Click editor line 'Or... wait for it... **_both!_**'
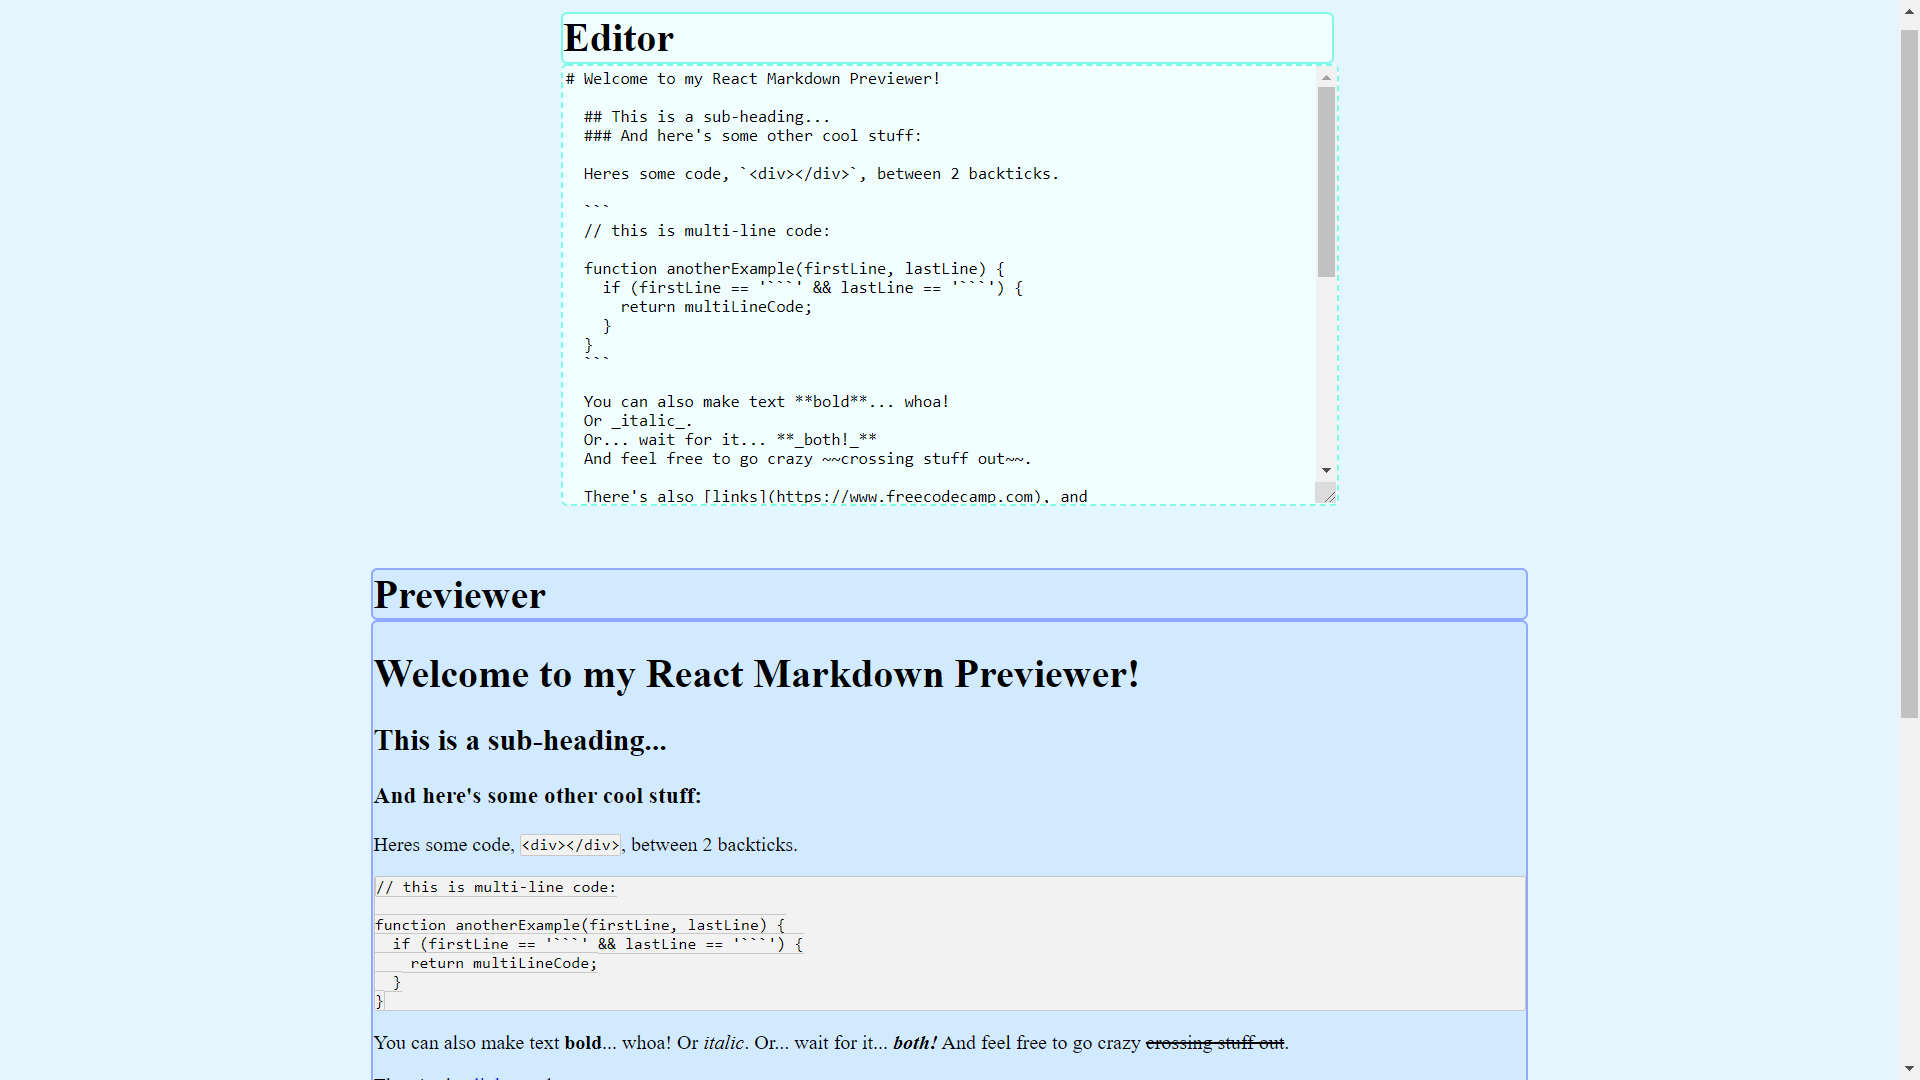Image resolution: width=1920 pixels, height=1080 pixels. [x=730, y=440]
